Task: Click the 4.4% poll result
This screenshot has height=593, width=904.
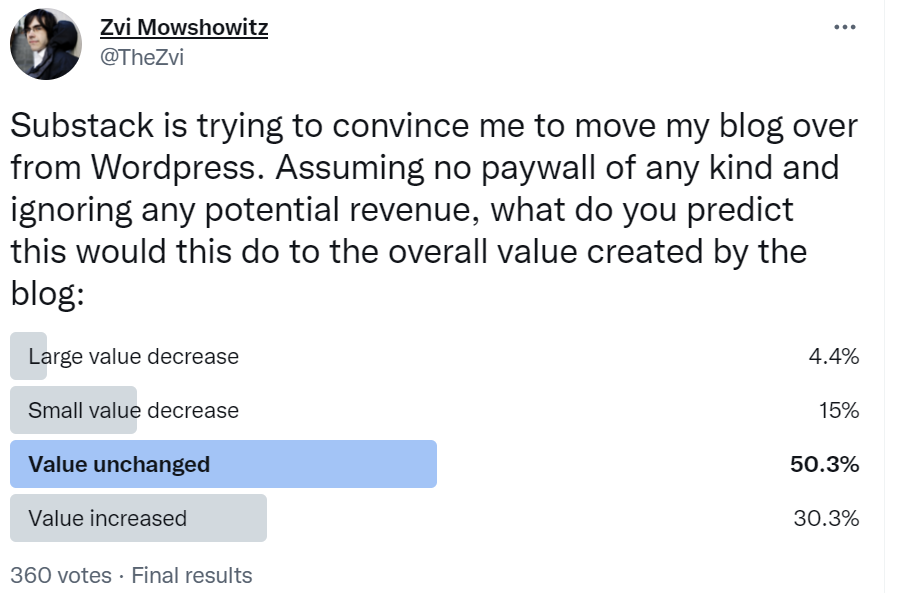Action: point(834,356)
